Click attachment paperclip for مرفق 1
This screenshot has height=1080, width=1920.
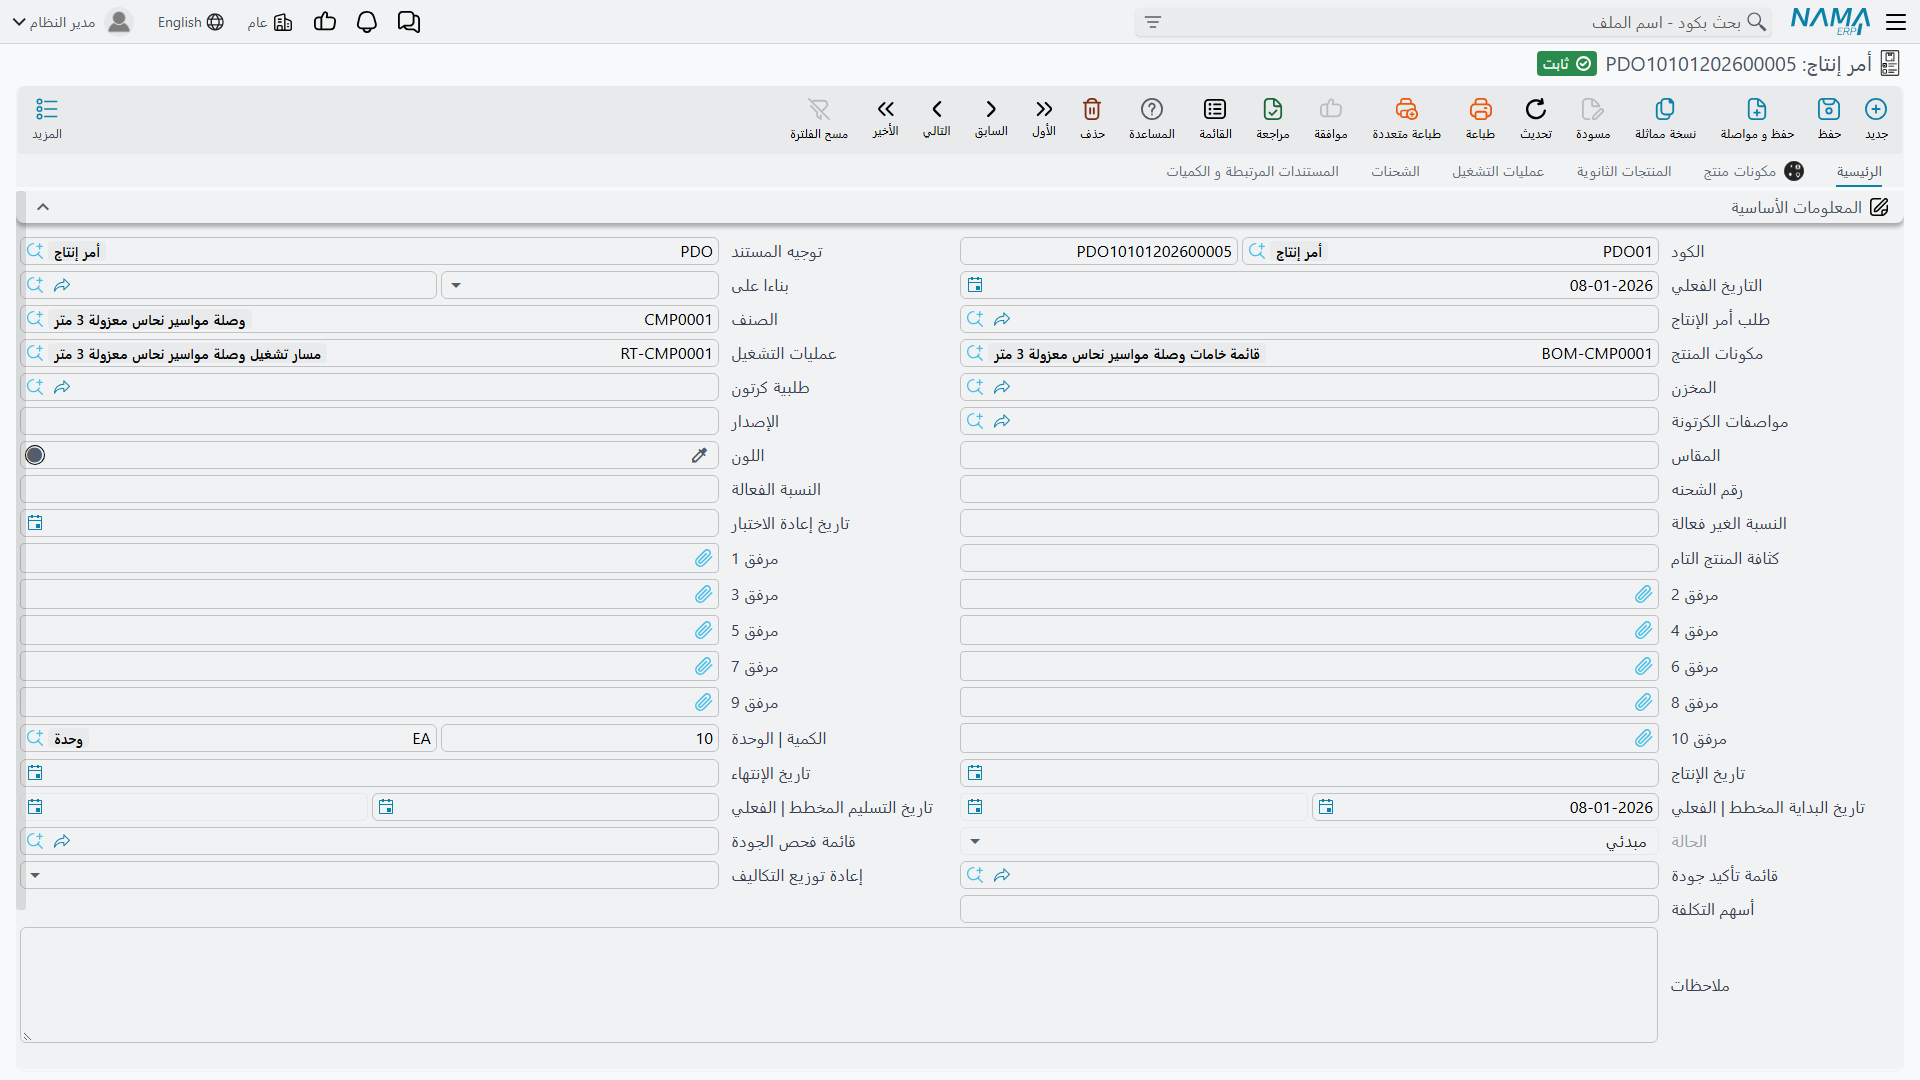coord(704,559)
